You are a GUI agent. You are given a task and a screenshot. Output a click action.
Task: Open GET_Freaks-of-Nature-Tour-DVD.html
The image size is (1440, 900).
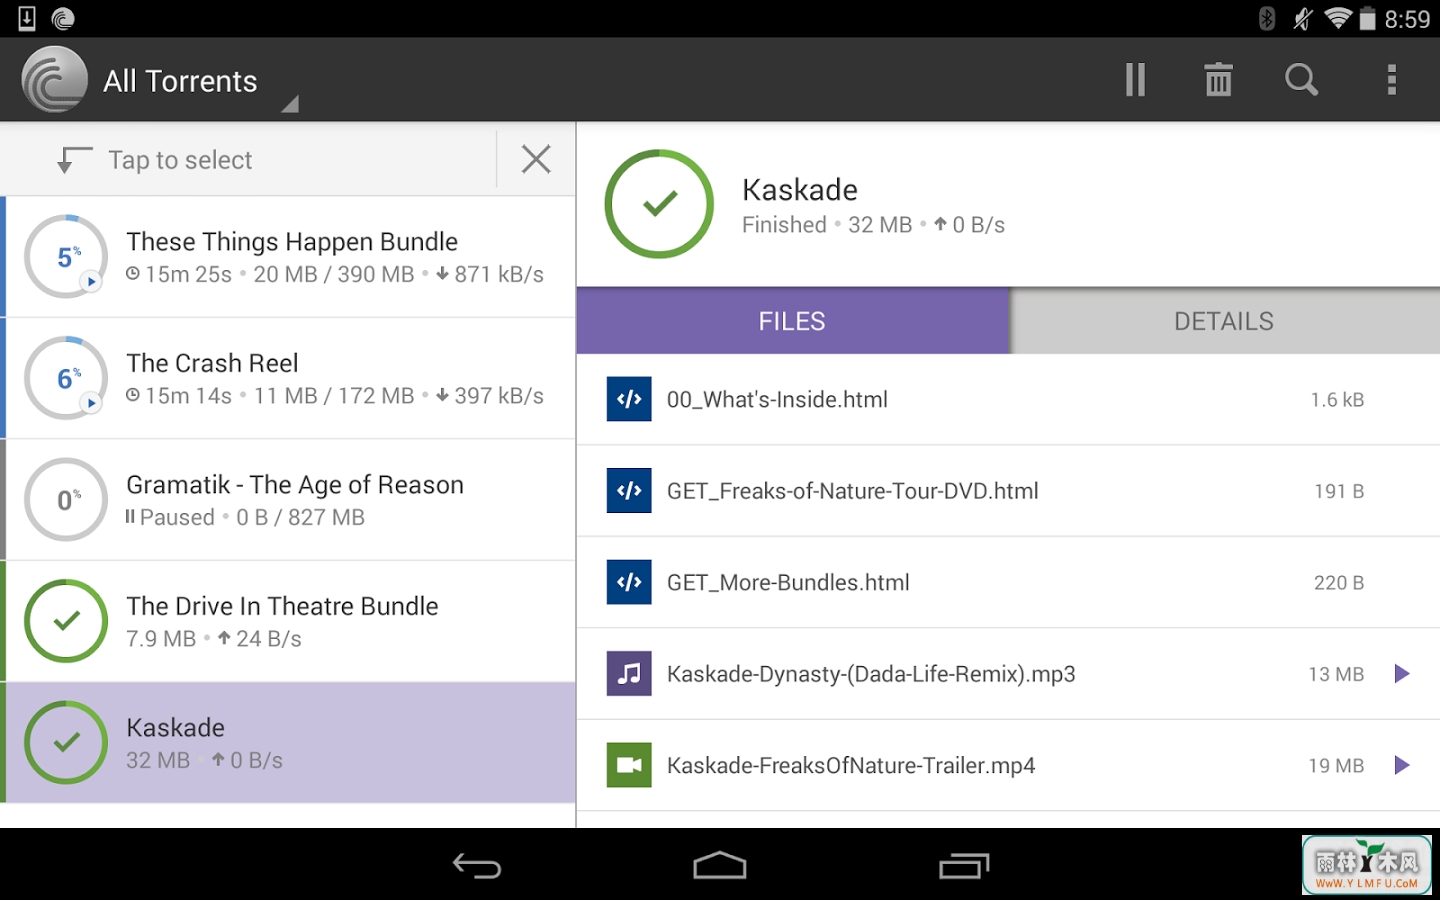[1008, 491]
